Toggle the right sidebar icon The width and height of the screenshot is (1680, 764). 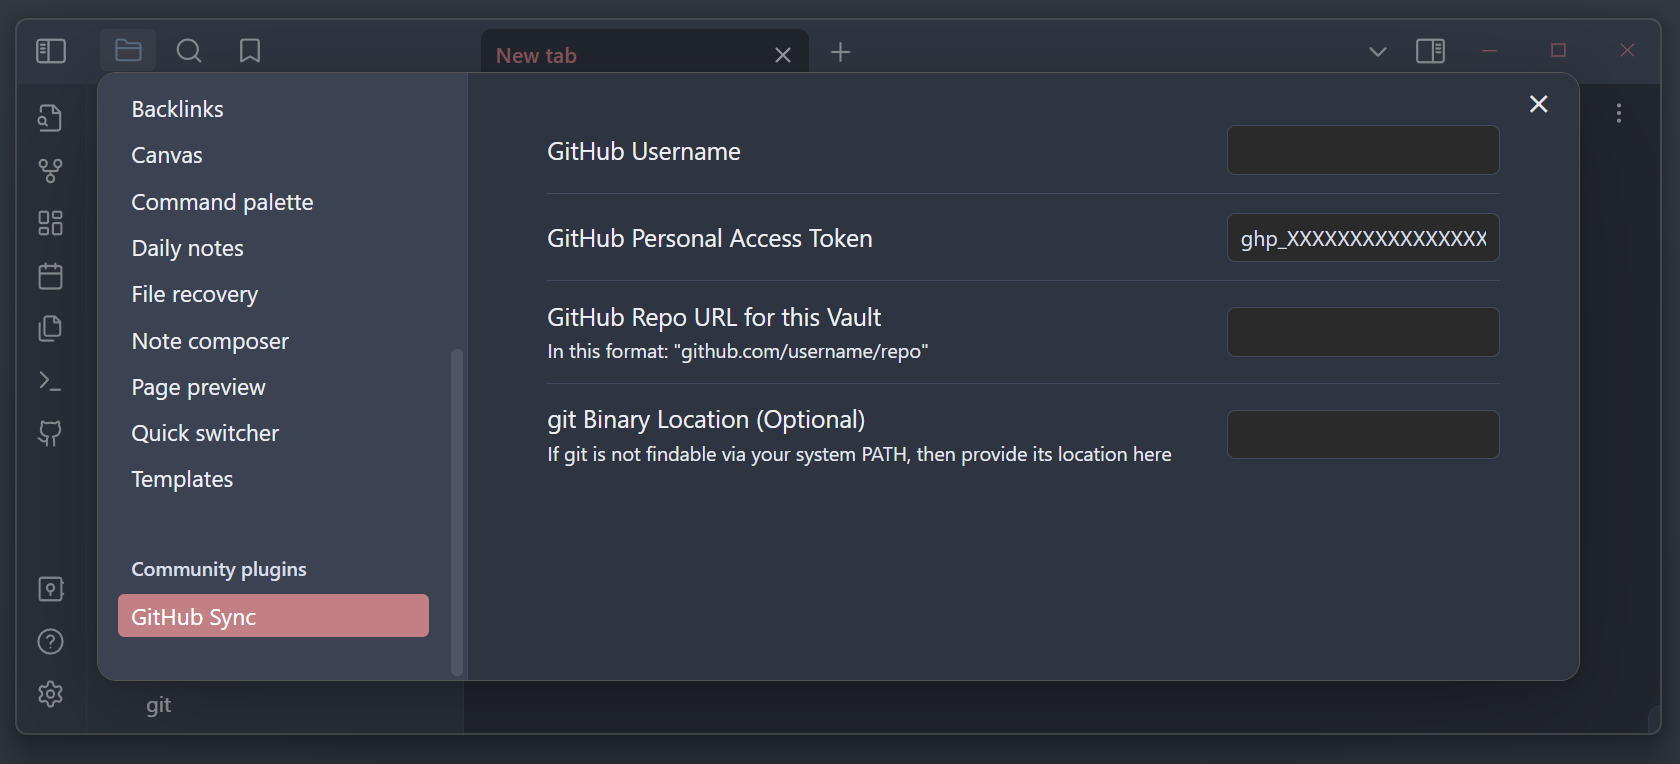(x=1431, y=51)
